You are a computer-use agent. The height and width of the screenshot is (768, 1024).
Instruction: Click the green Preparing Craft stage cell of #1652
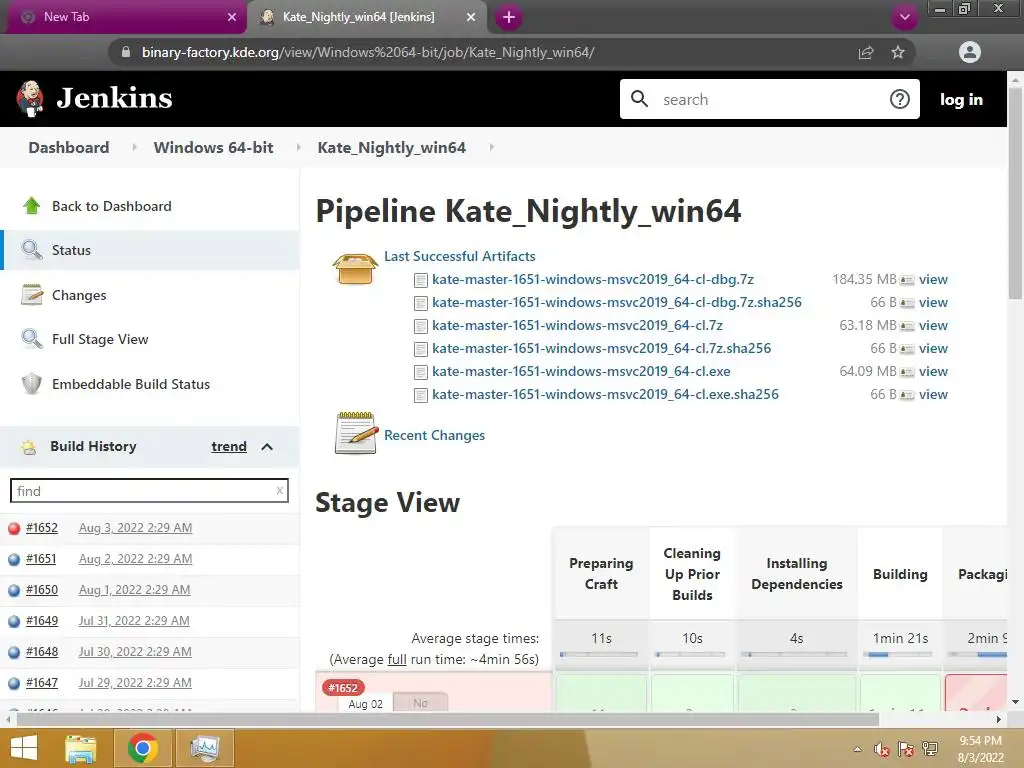point(601,693)
